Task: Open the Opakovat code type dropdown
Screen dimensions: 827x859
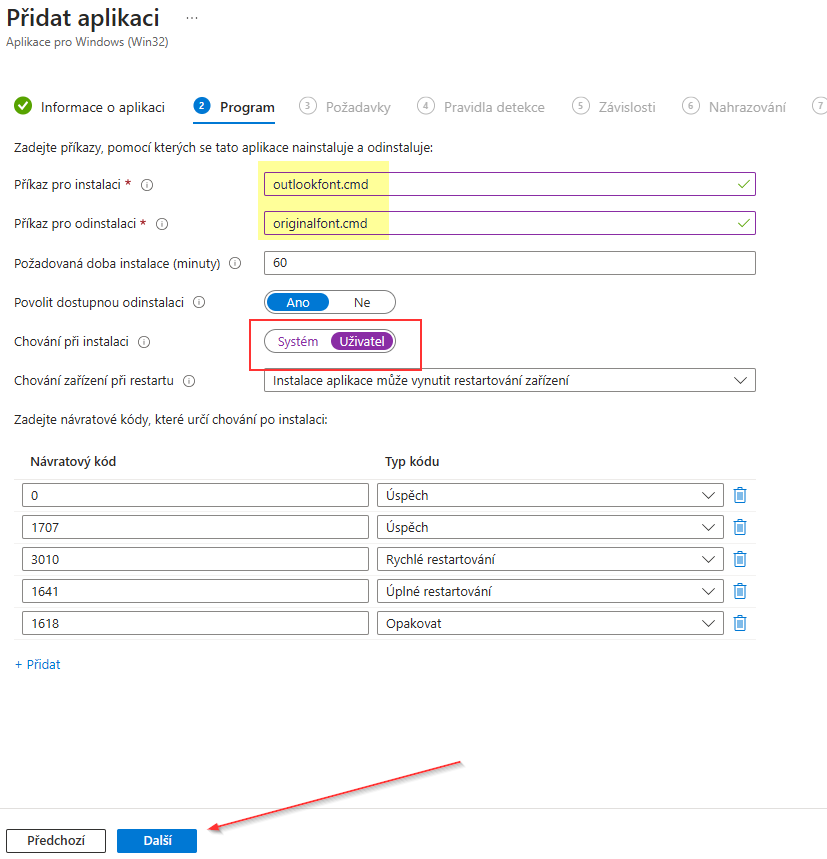Action: point(550,623)
